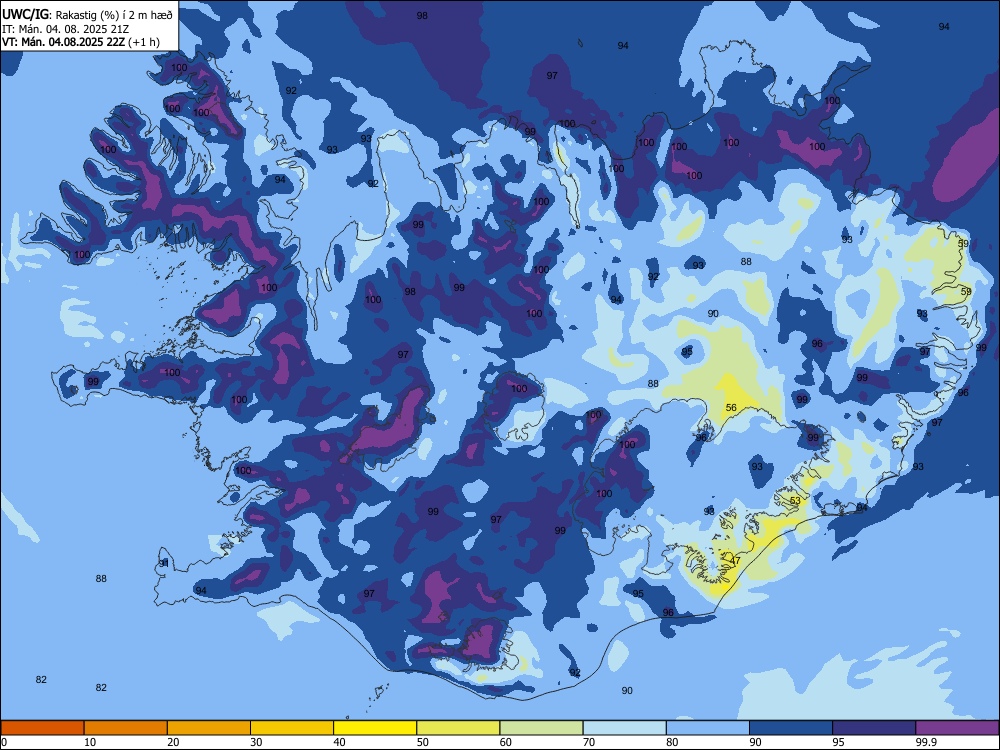Click the humidity value '47' on the map
This screenshot has height=750, width=1000.
pos(735,561)
